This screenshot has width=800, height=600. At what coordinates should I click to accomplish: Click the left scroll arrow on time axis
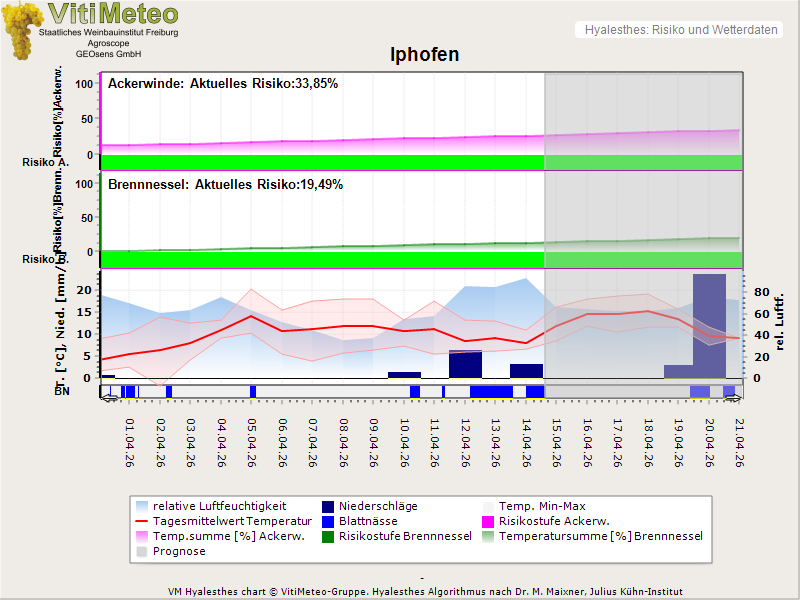(x=108, y=397)
